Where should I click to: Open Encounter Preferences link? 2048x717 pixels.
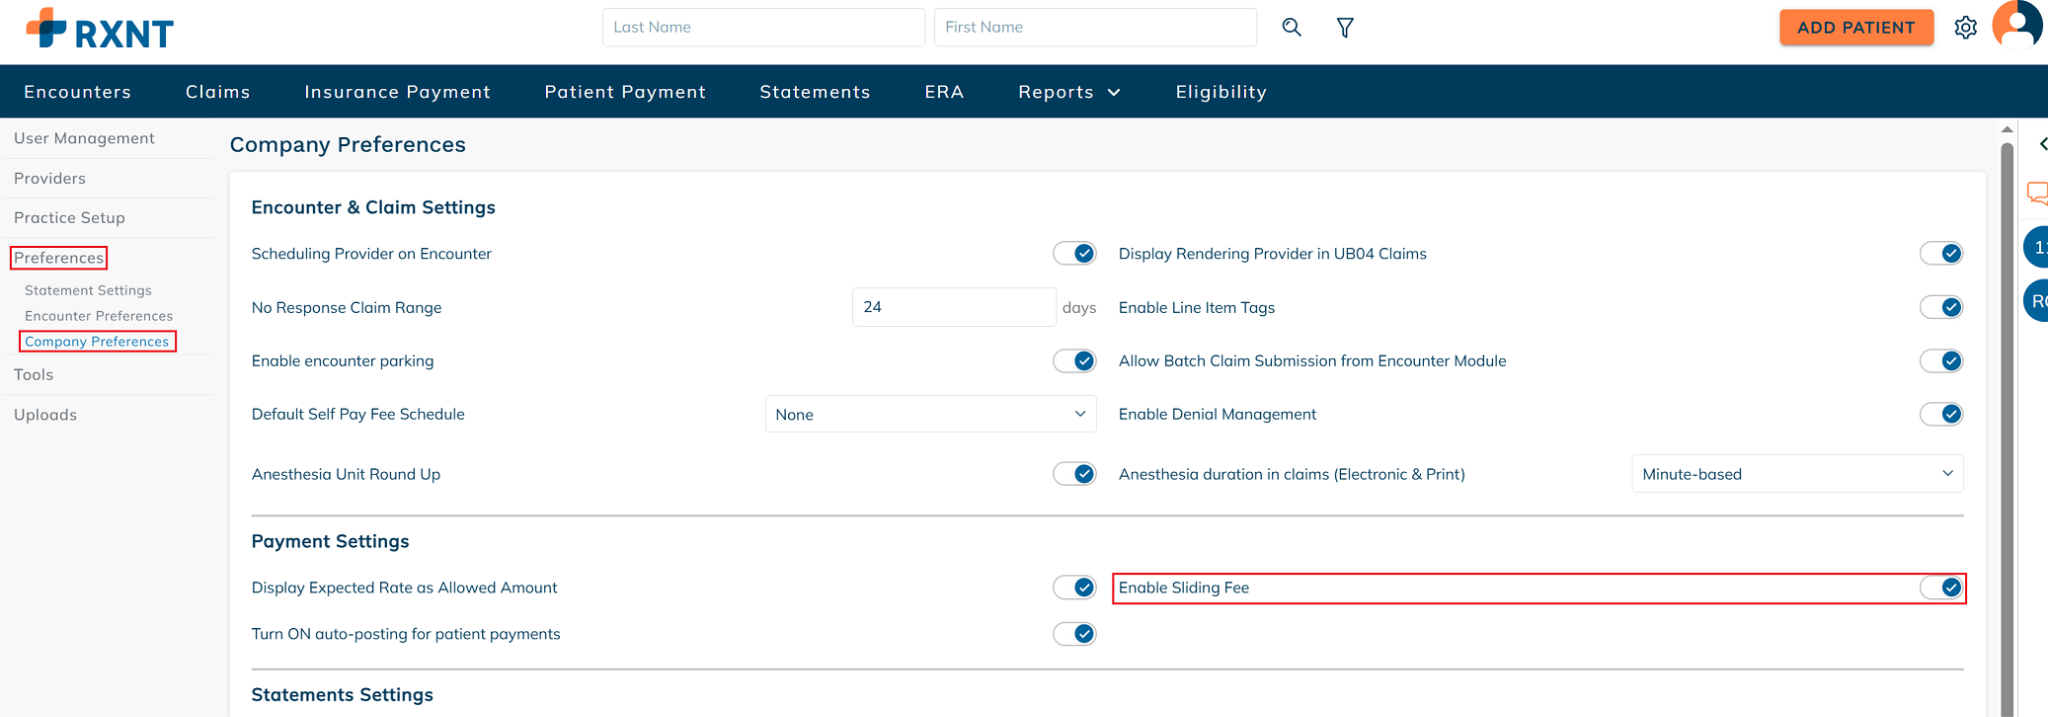[x=99, y=316]
